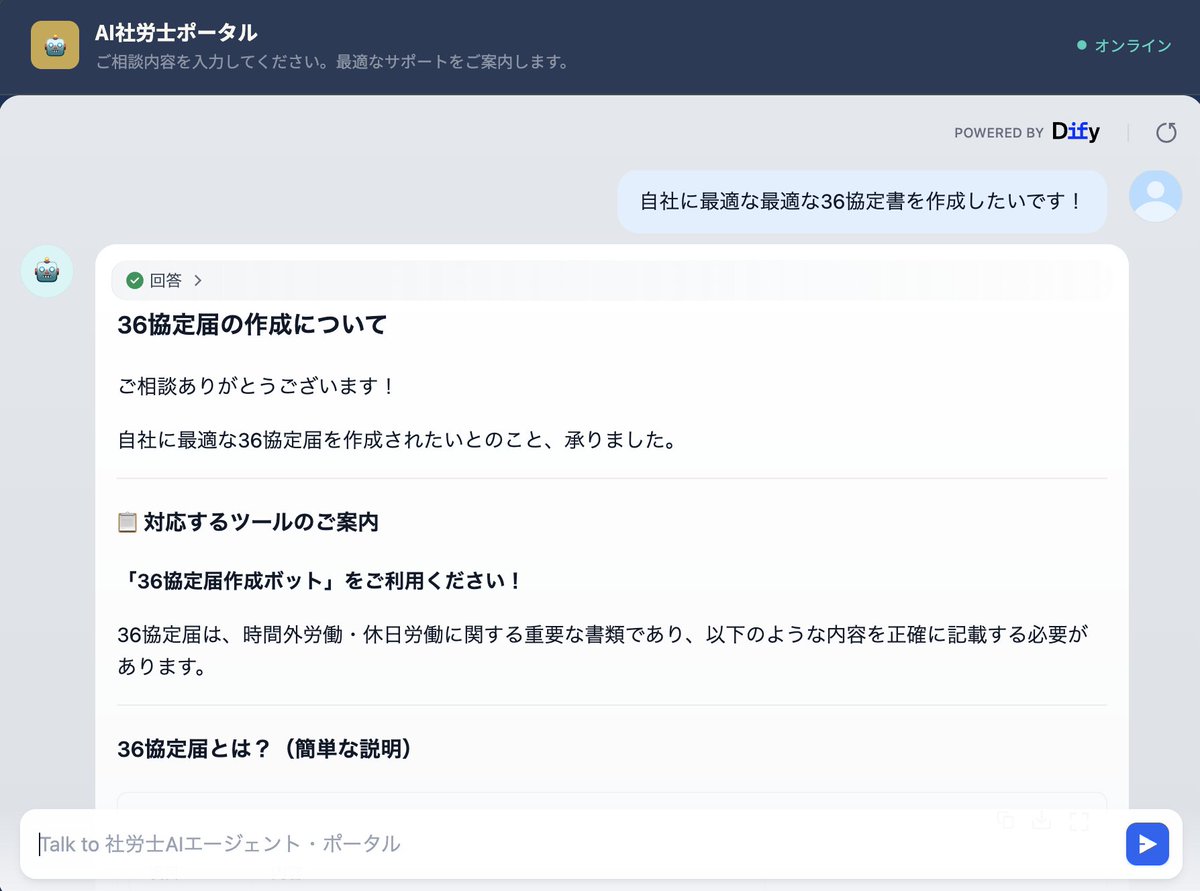Click the "POWERED BY" label
This screenshot has width=1200, height=891.
point(999,132)
